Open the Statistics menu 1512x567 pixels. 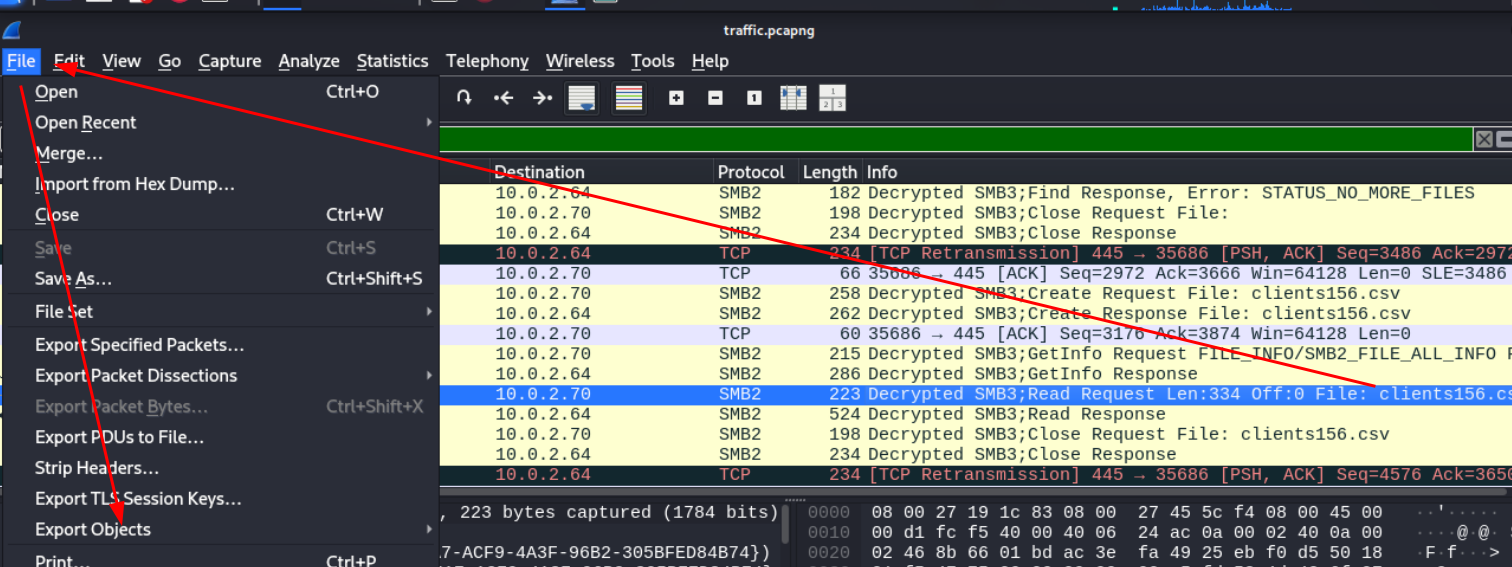[x=392, y=61]
